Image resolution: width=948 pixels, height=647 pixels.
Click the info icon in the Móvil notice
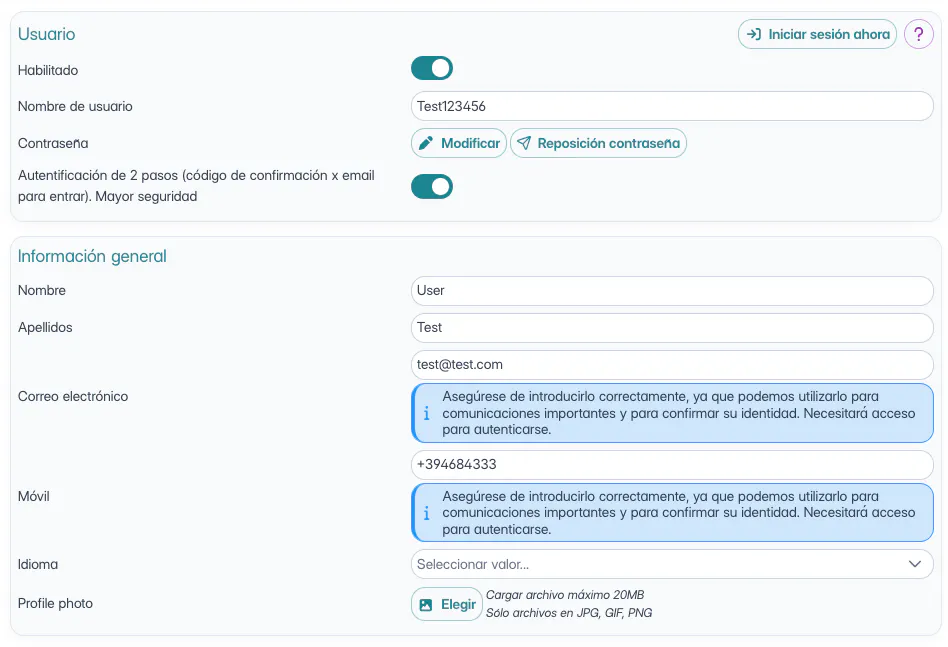427,513
